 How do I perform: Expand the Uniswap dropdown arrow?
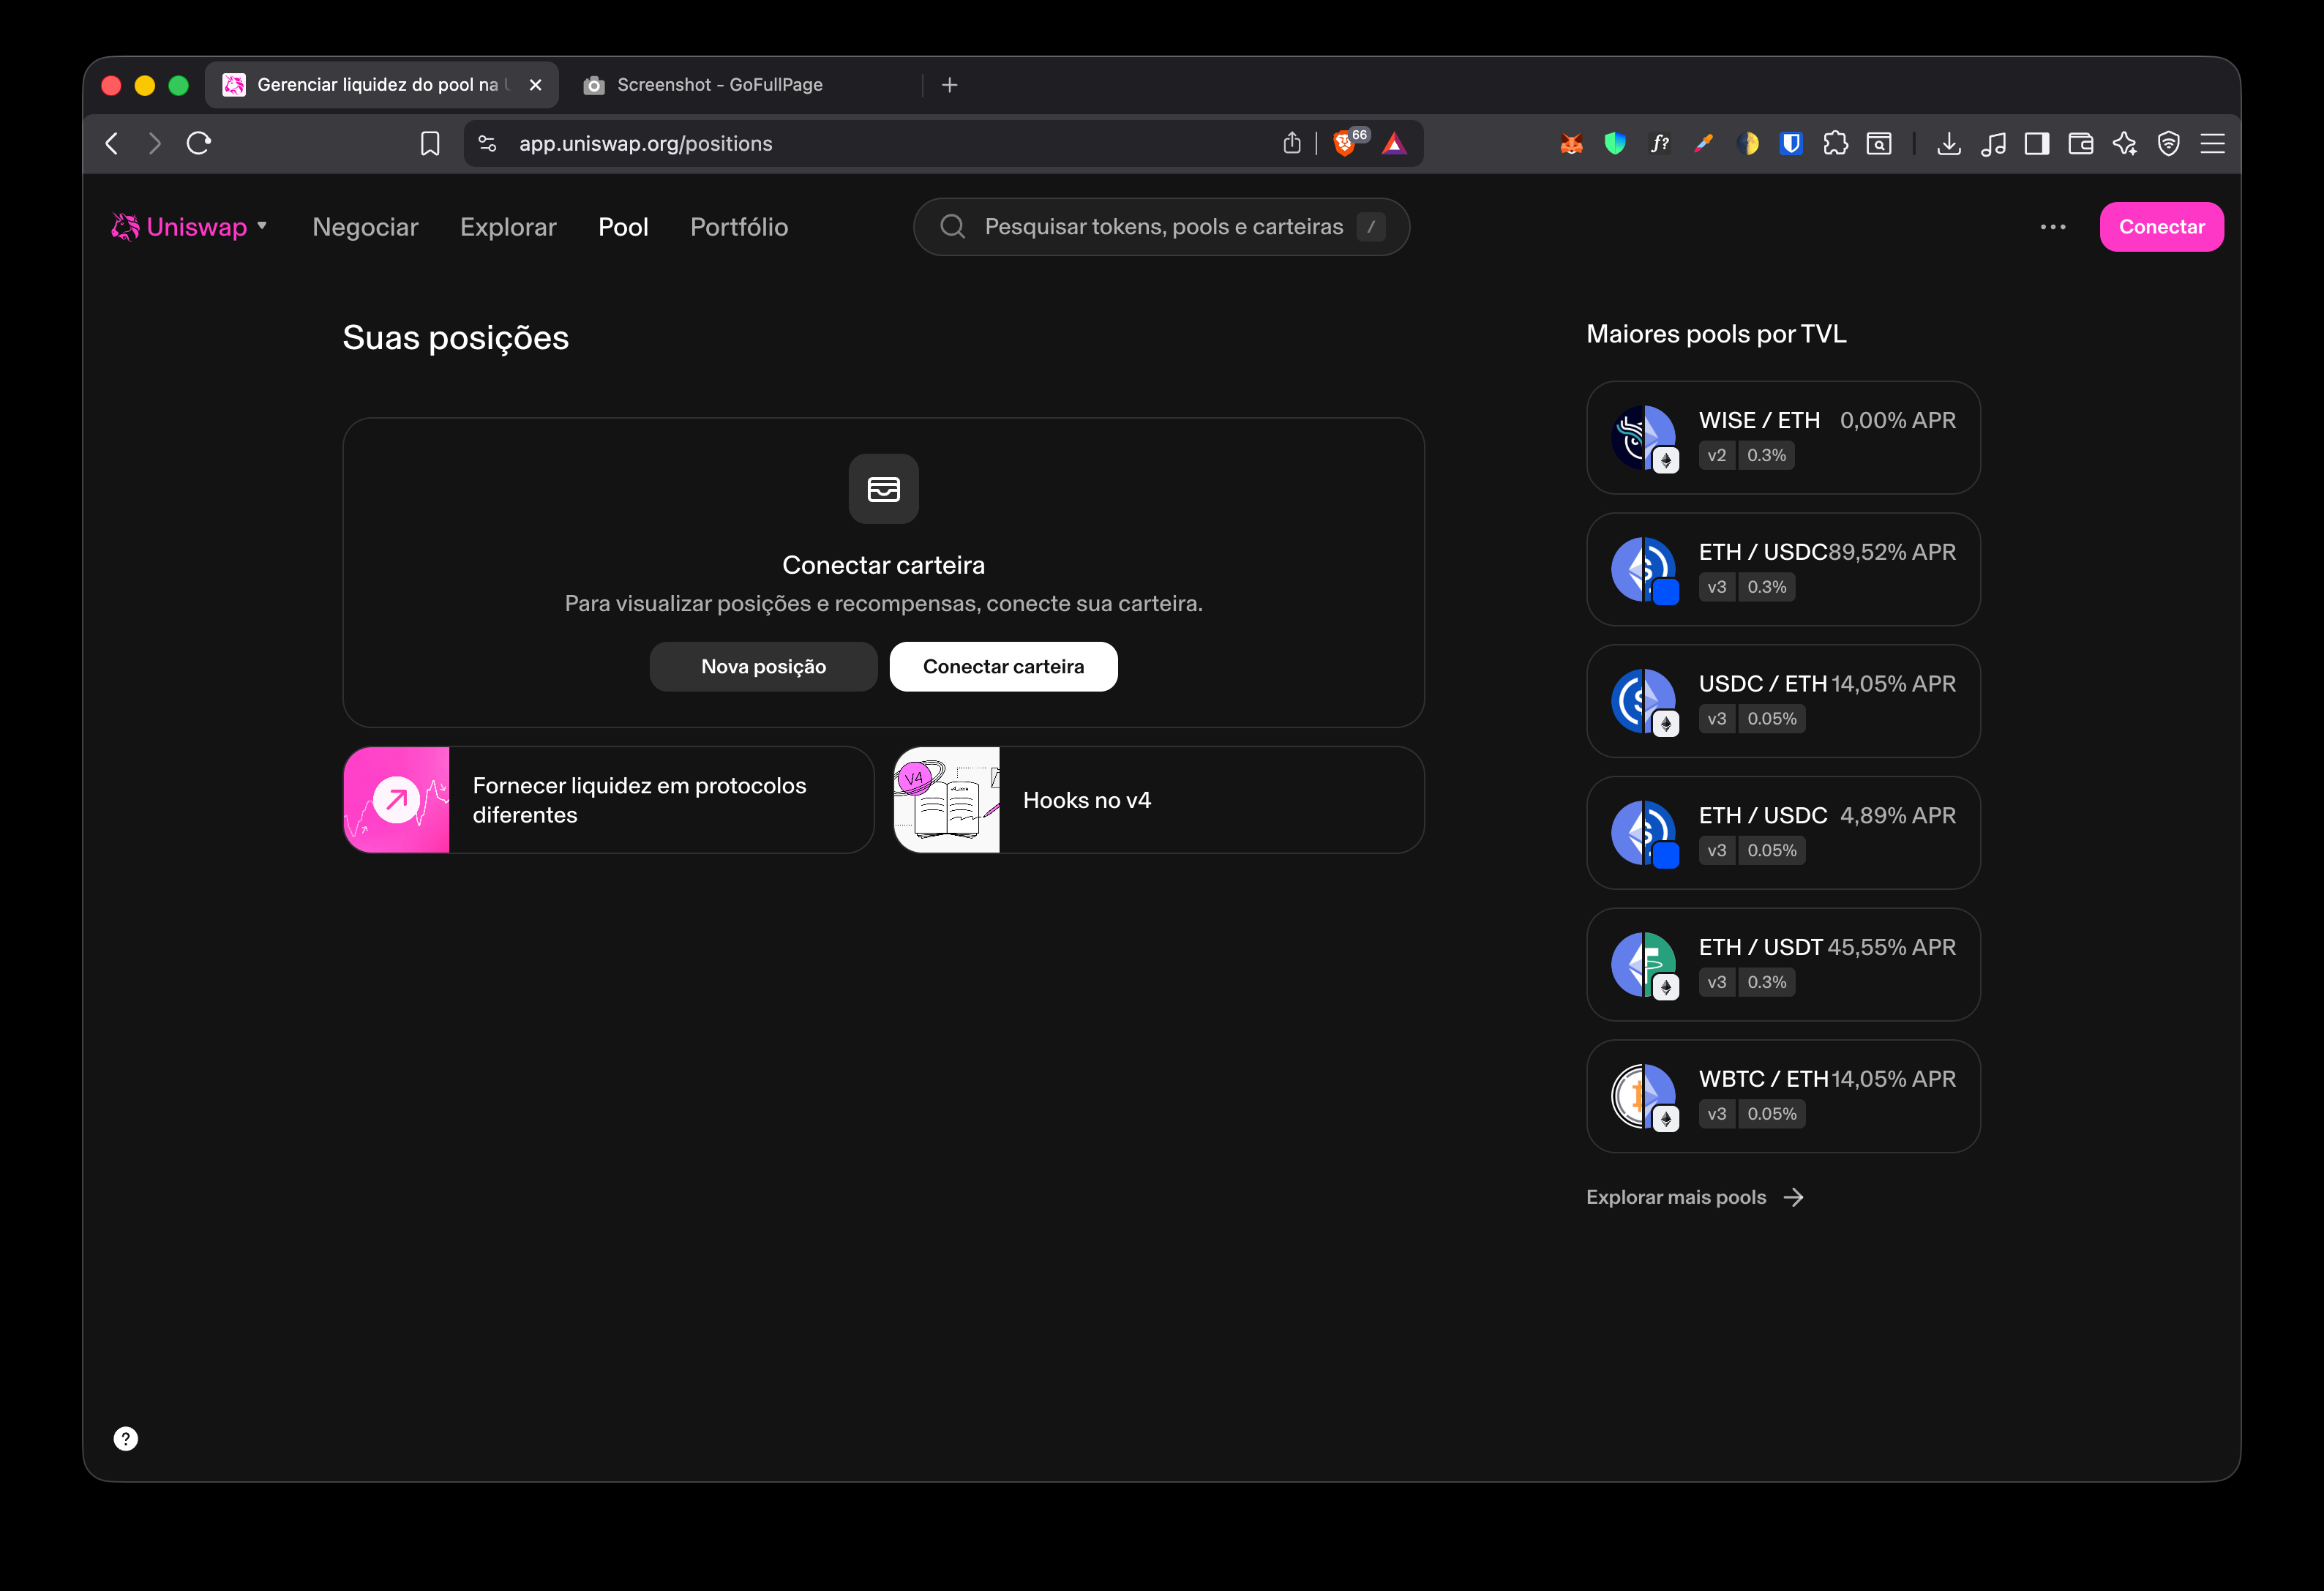click(262, 226)
